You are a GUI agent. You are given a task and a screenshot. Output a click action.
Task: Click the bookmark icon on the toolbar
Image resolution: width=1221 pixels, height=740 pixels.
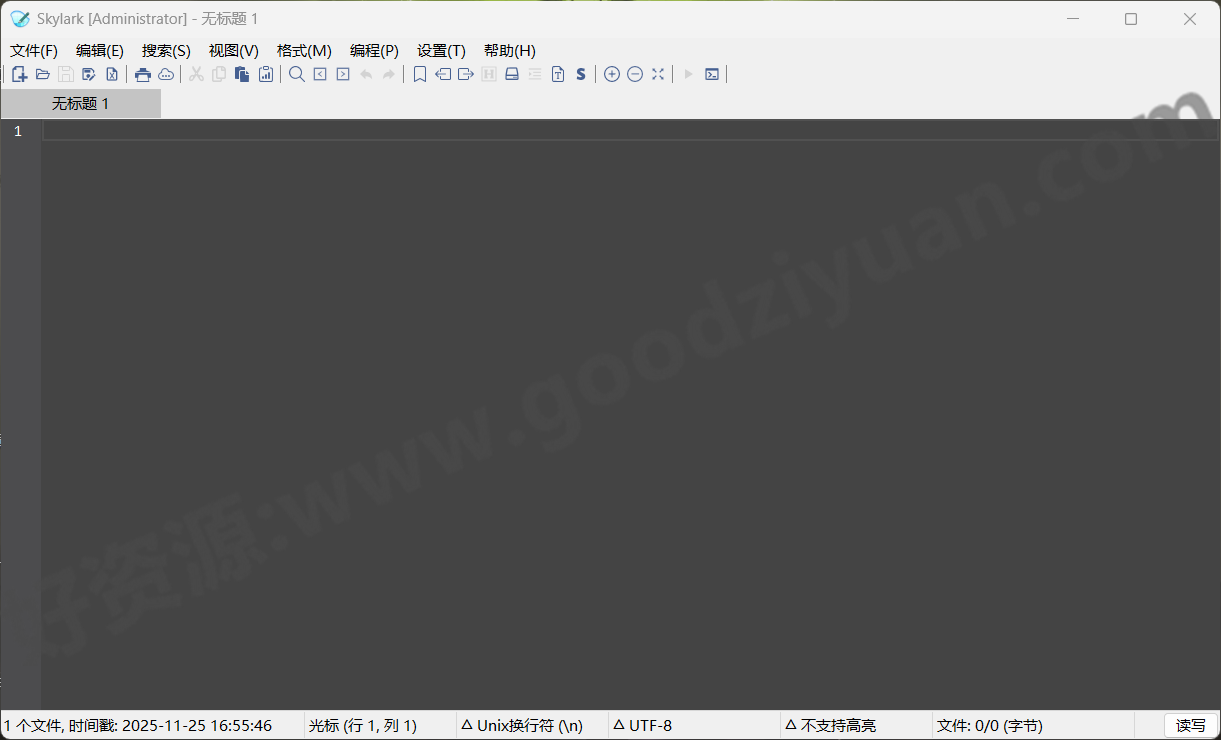tap(419, 74)
